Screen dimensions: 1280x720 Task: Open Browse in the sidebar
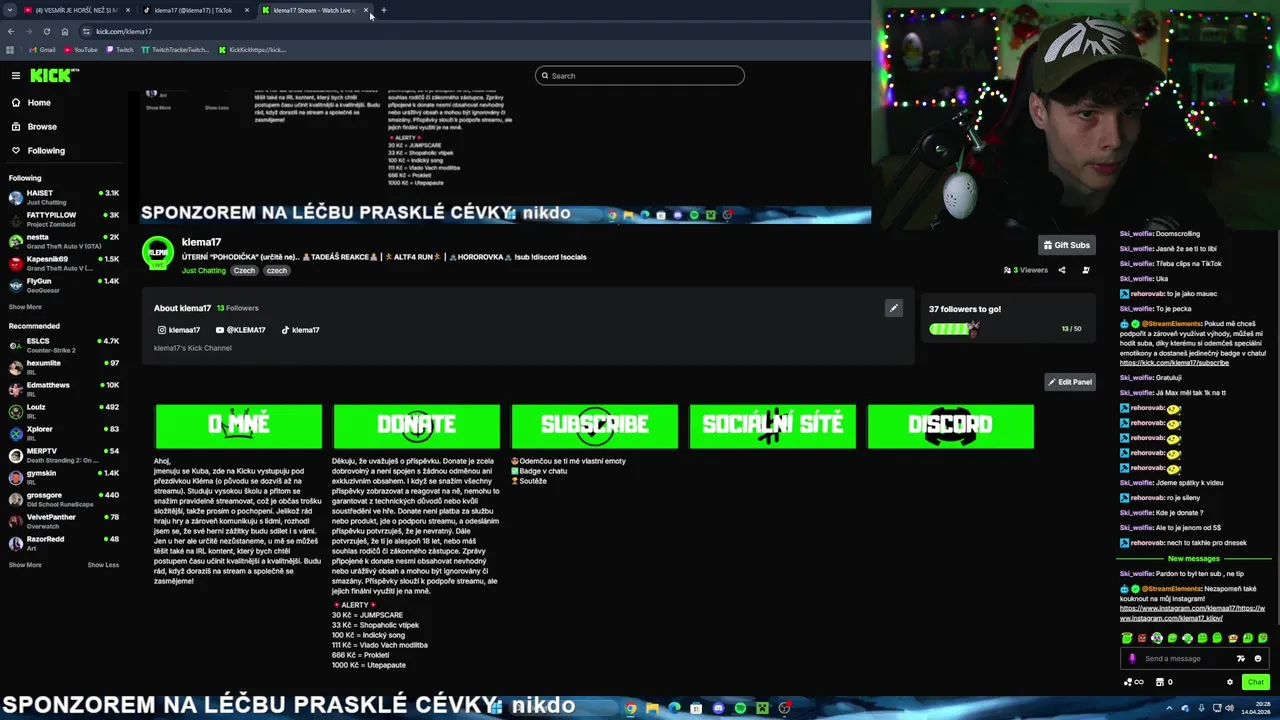pyautogui.click(x=42, y=127)
